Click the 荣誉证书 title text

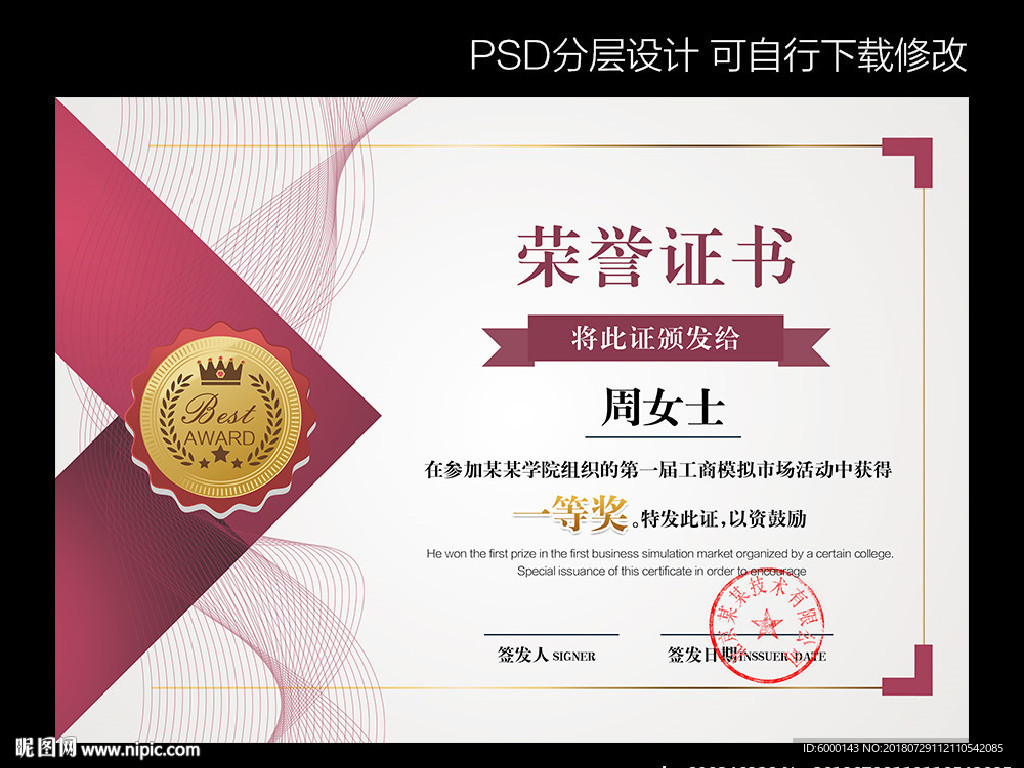tap(656, 257)
